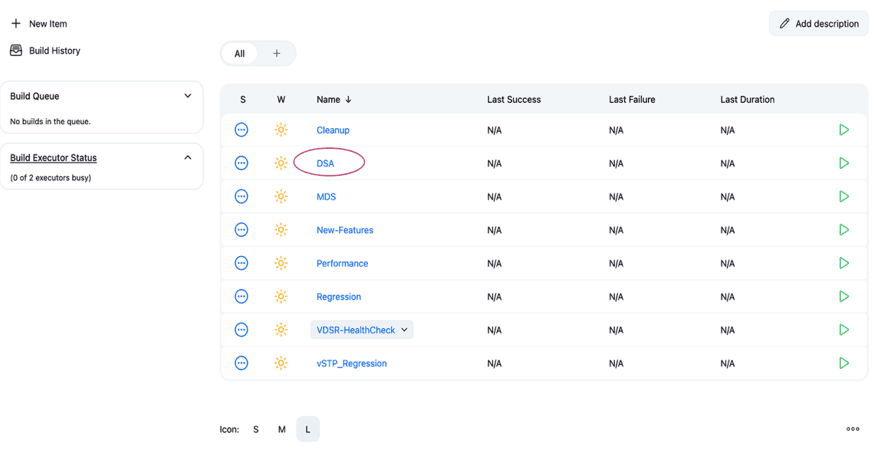The width and height of the screenshot is (882, 474).
Task: Start build of vSTP_Regression job
Action: [x=843, y=363]
